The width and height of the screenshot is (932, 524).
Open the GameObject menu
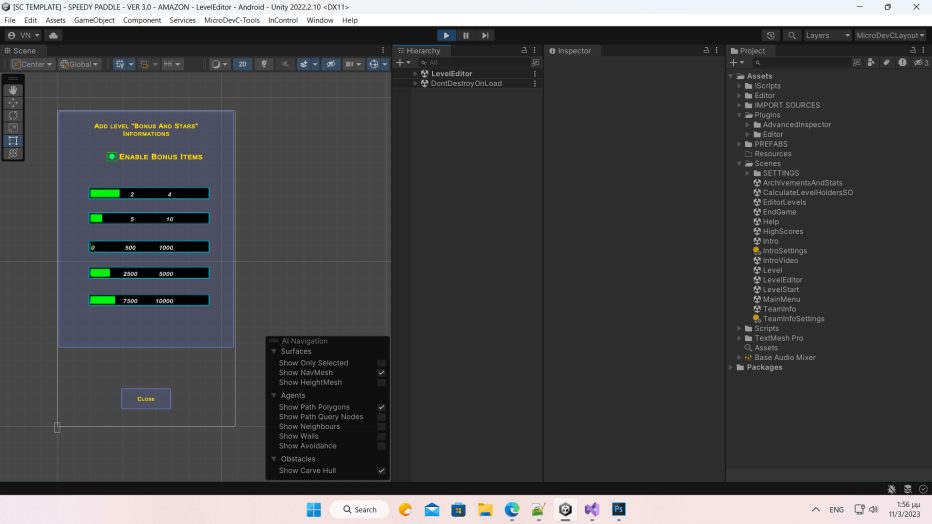94,20
